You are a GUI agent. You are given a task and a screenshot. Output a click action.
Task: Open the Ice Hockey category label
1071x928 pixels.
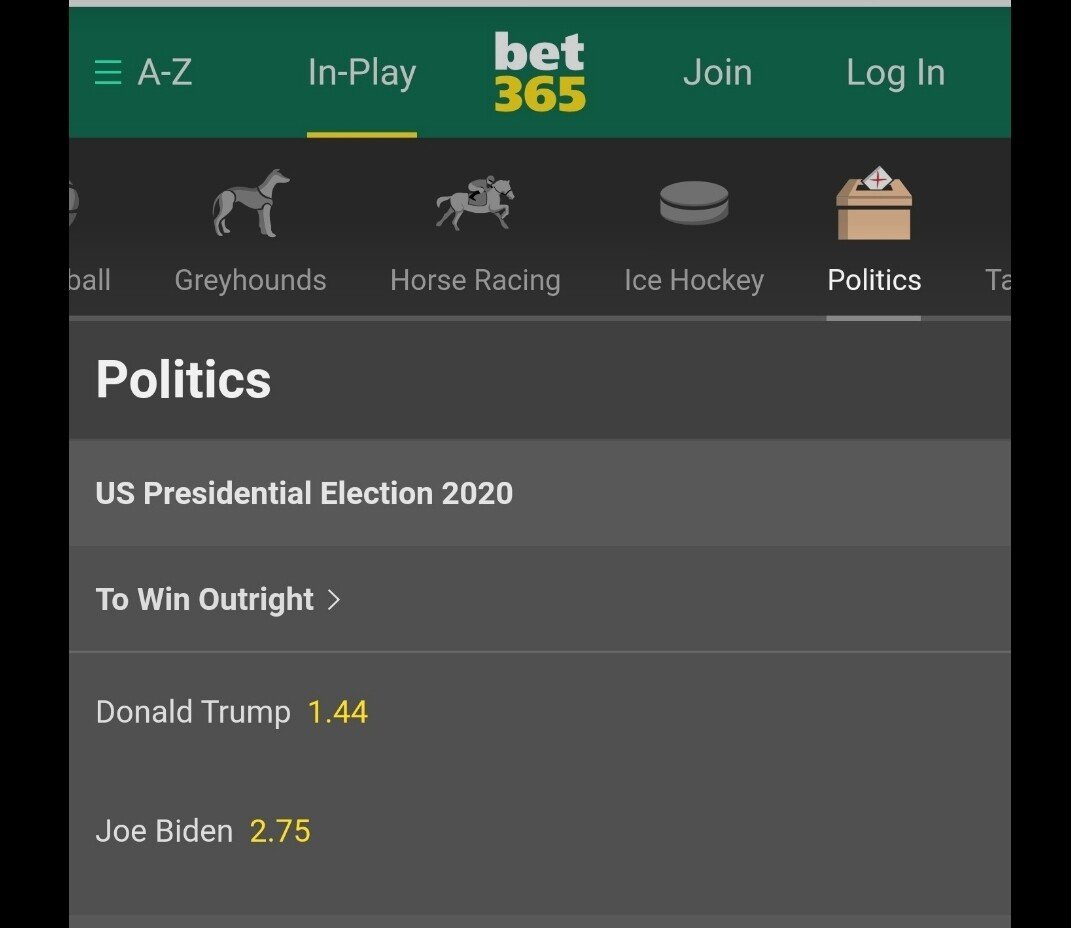pos(694,280)
